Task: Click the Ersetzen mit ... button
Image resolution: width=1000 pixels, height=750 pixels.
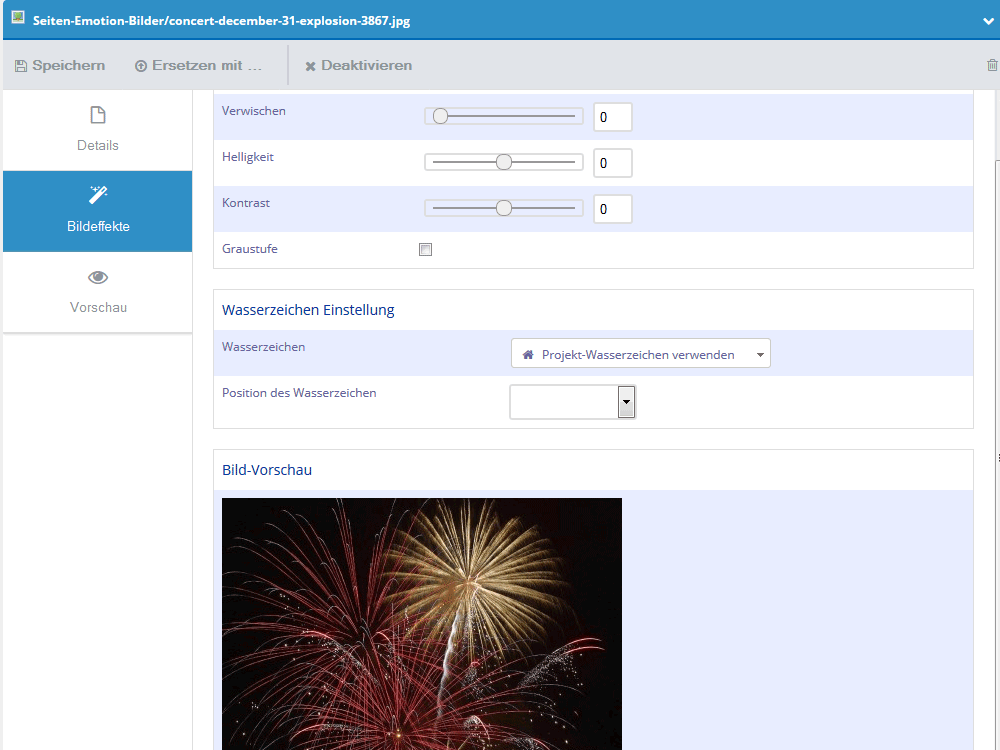Action: 198,65
